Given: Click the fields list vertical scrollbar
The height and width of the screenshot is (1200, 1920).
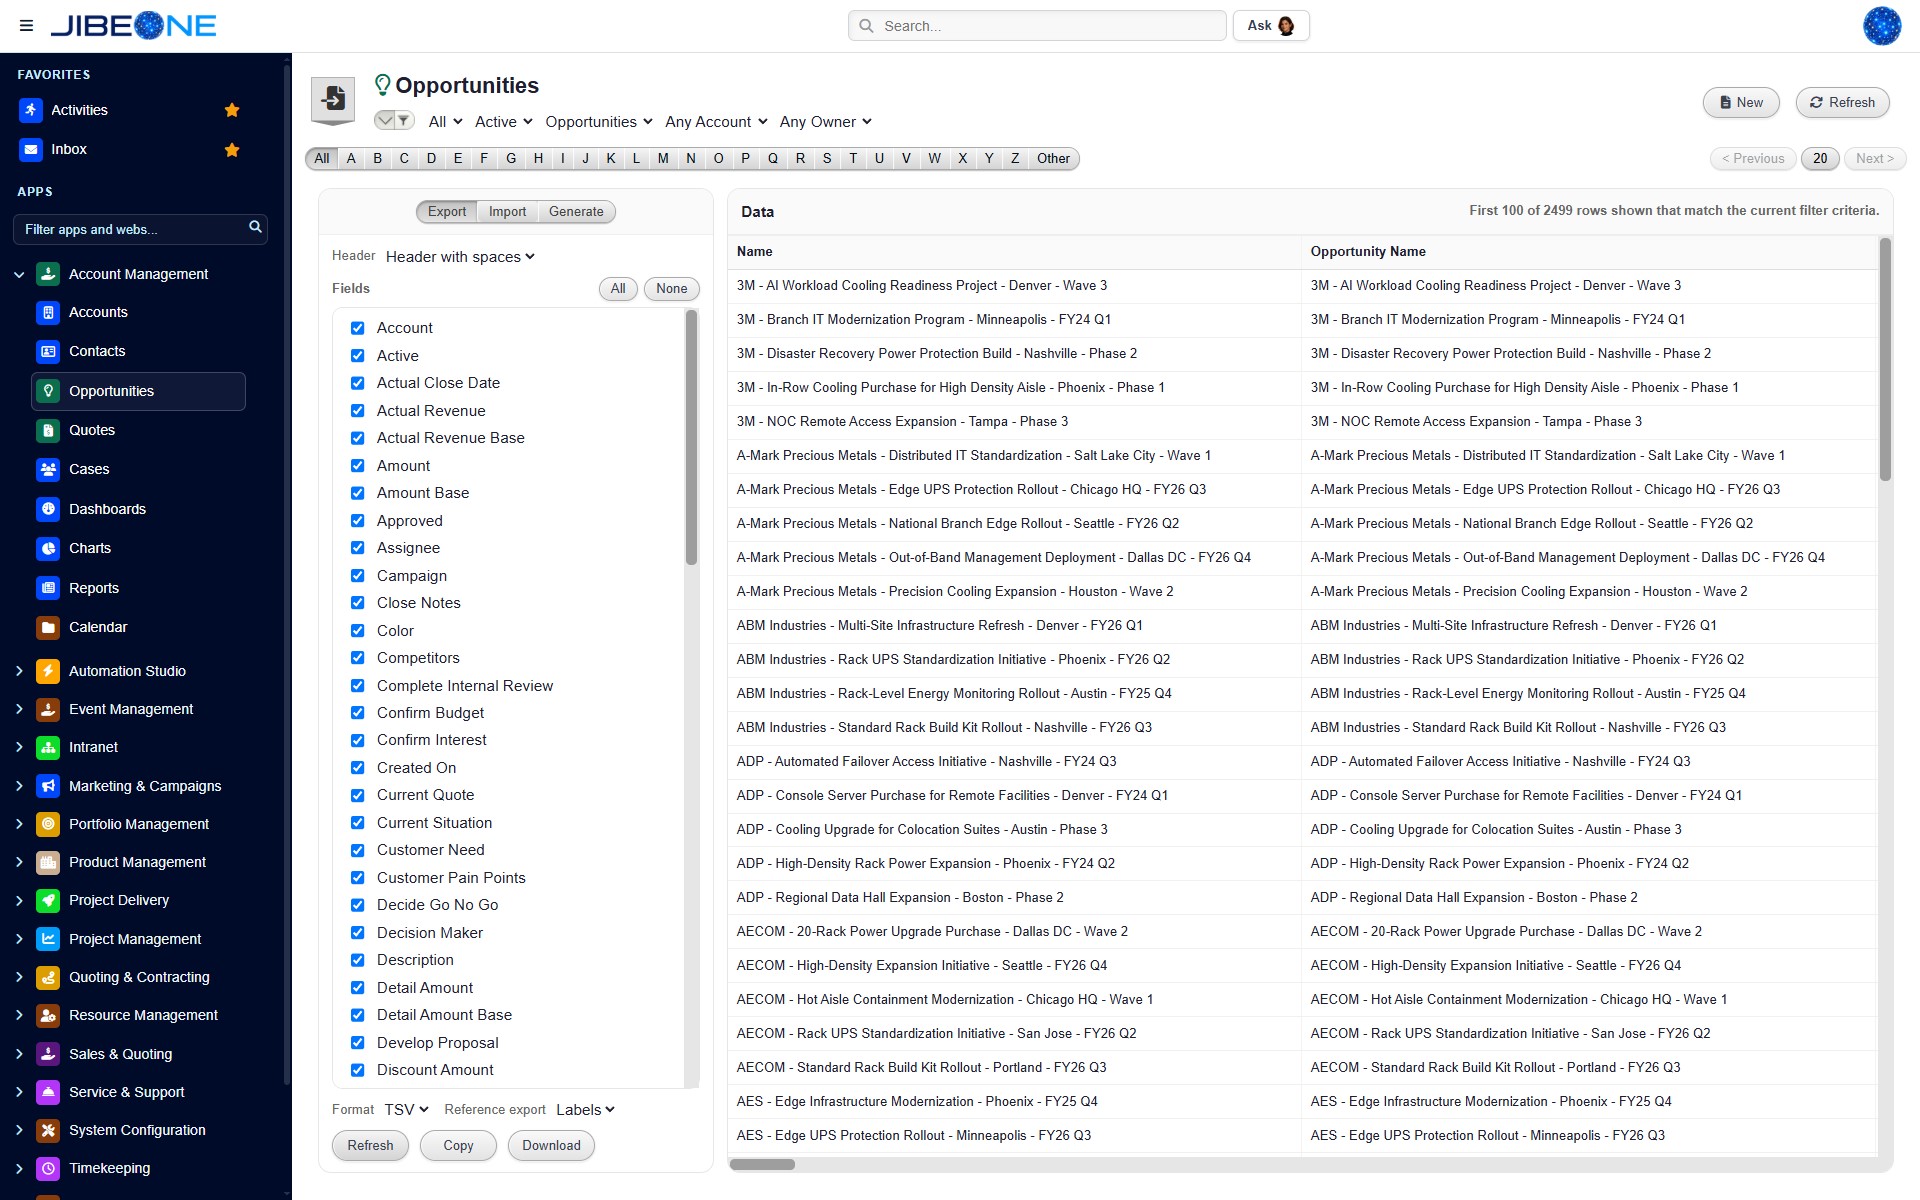Looking at the screenshot, I should [x=691, y=438].
